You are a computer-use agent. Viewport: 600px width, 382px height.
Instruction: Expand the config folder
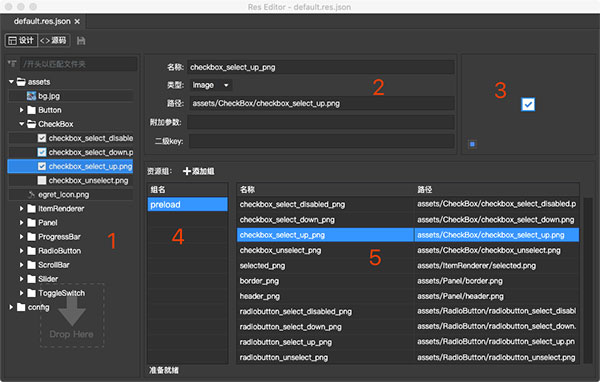pos(11,307)
